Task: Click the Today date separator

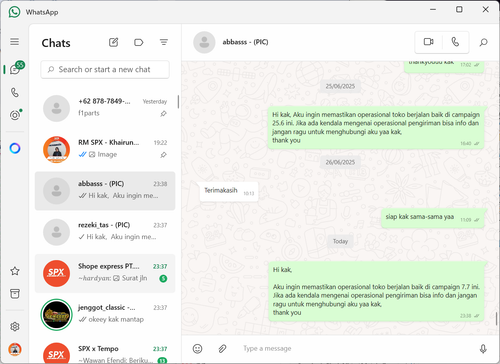Action: (x=340, y=241)
